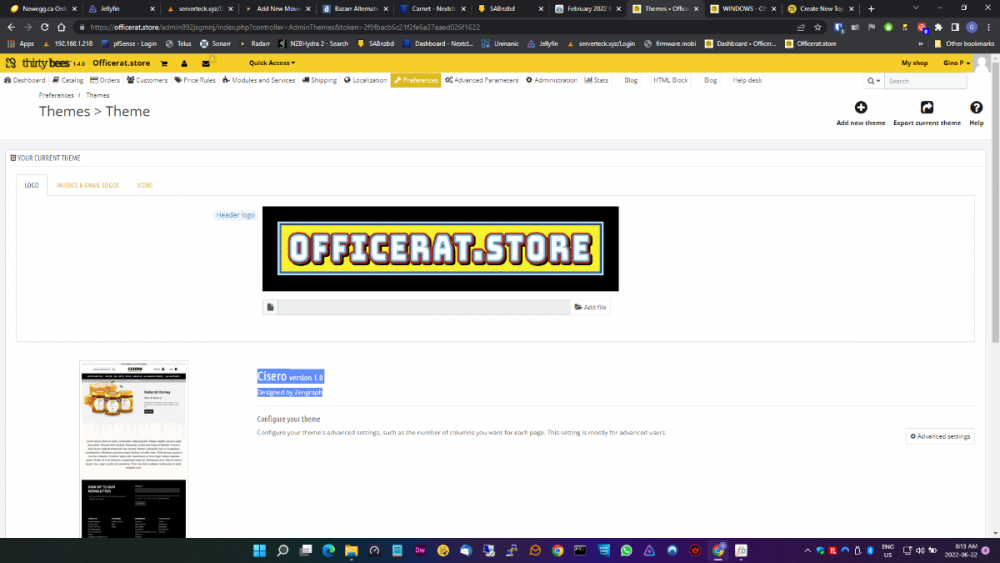The width and height of the screenshot is (1000, 563).
Task: Click the Windows Start button in taskbar
Action: tap(259, 550)
